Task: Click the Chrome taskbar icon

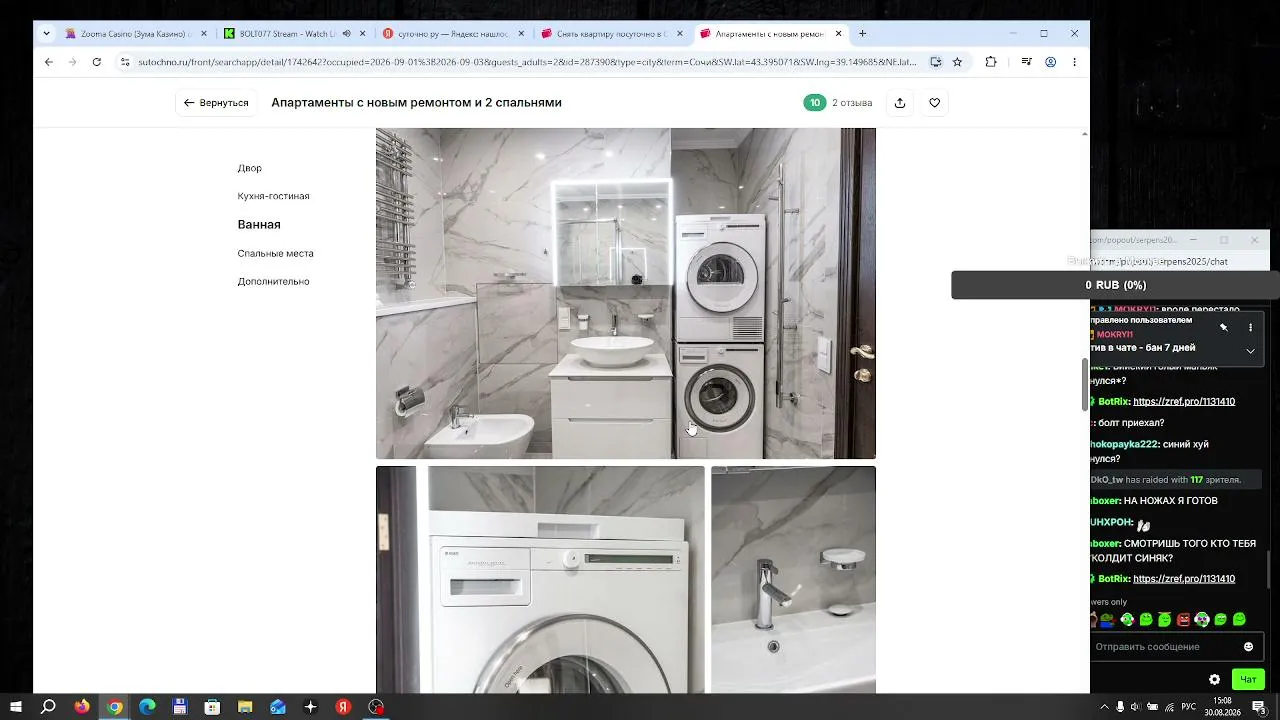Action: tap(115, 707)
